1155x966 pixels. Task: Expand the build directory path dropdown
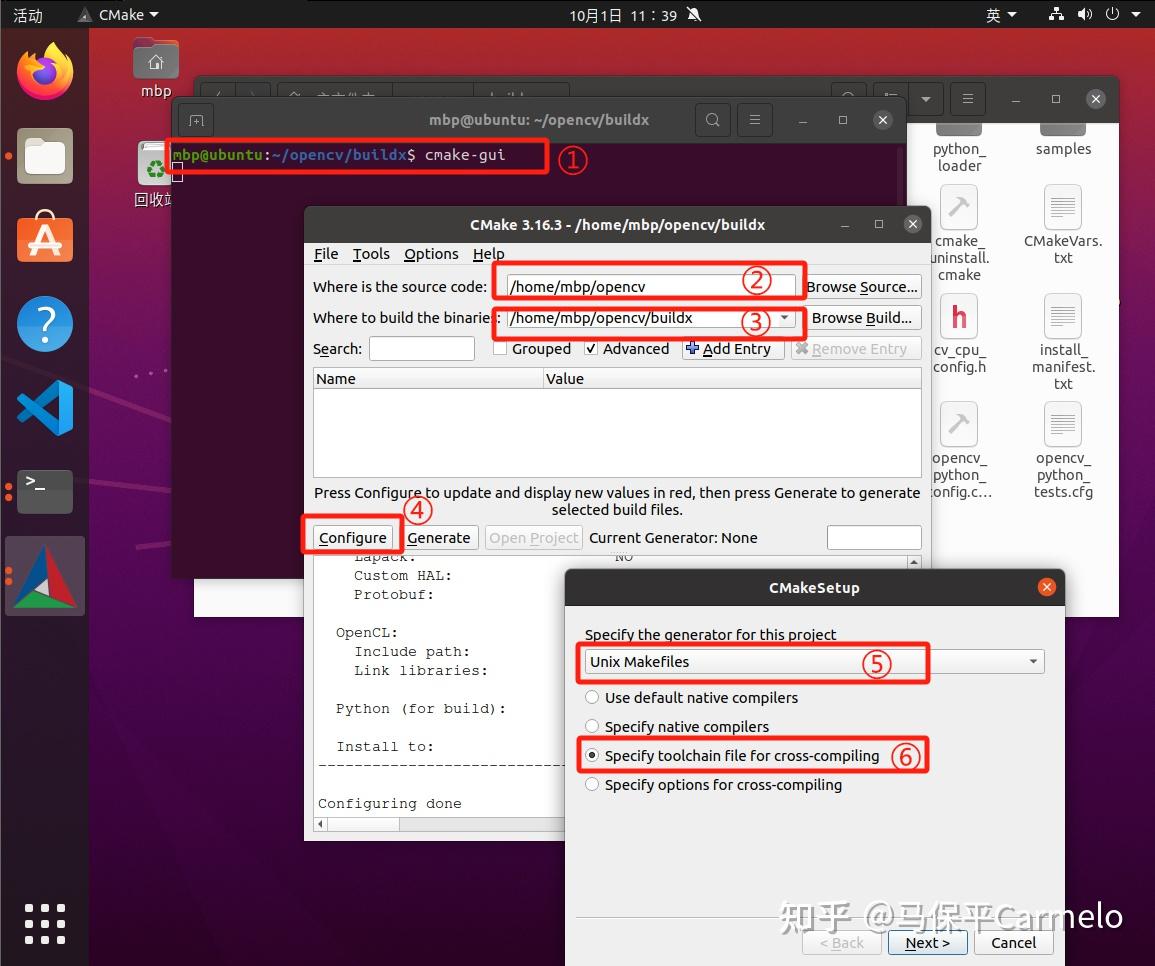pyautogui.click(x=784, y=318)
